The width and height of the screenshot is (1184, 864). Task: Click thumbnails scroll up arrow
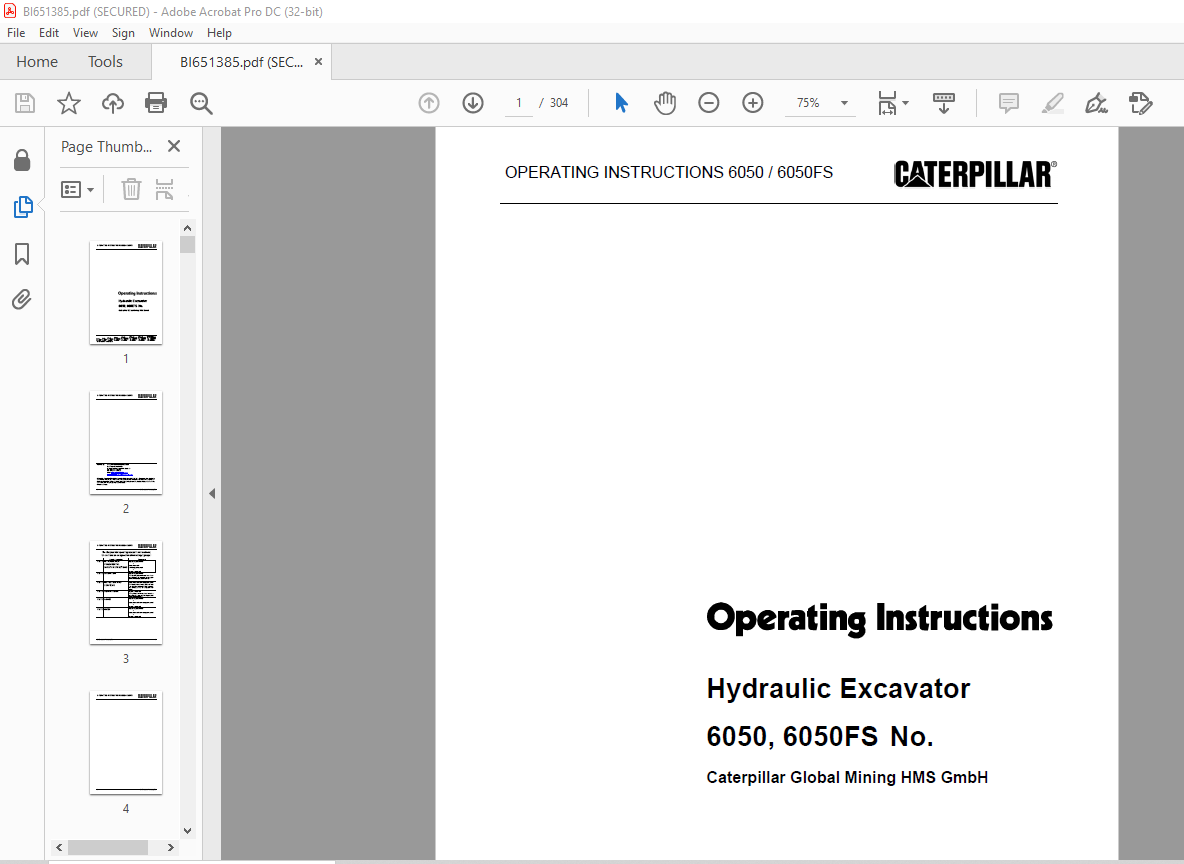point(187,228)
